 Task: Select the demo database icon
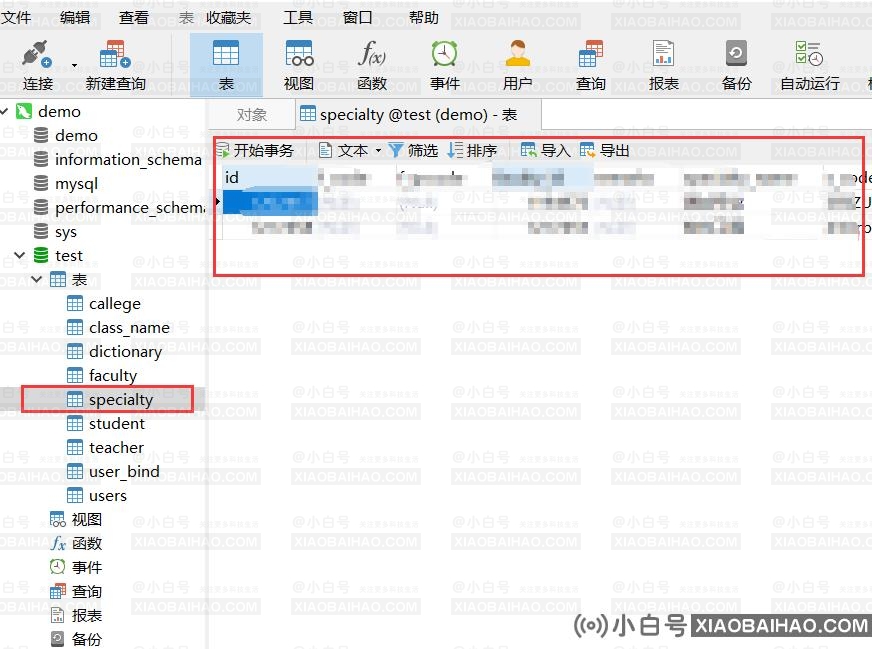click(x=41, y=135)
